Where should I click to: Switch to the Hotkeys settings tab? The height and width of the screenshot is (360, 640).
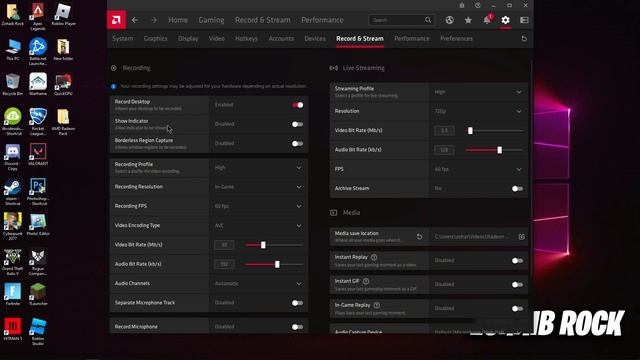pos(246,38)
